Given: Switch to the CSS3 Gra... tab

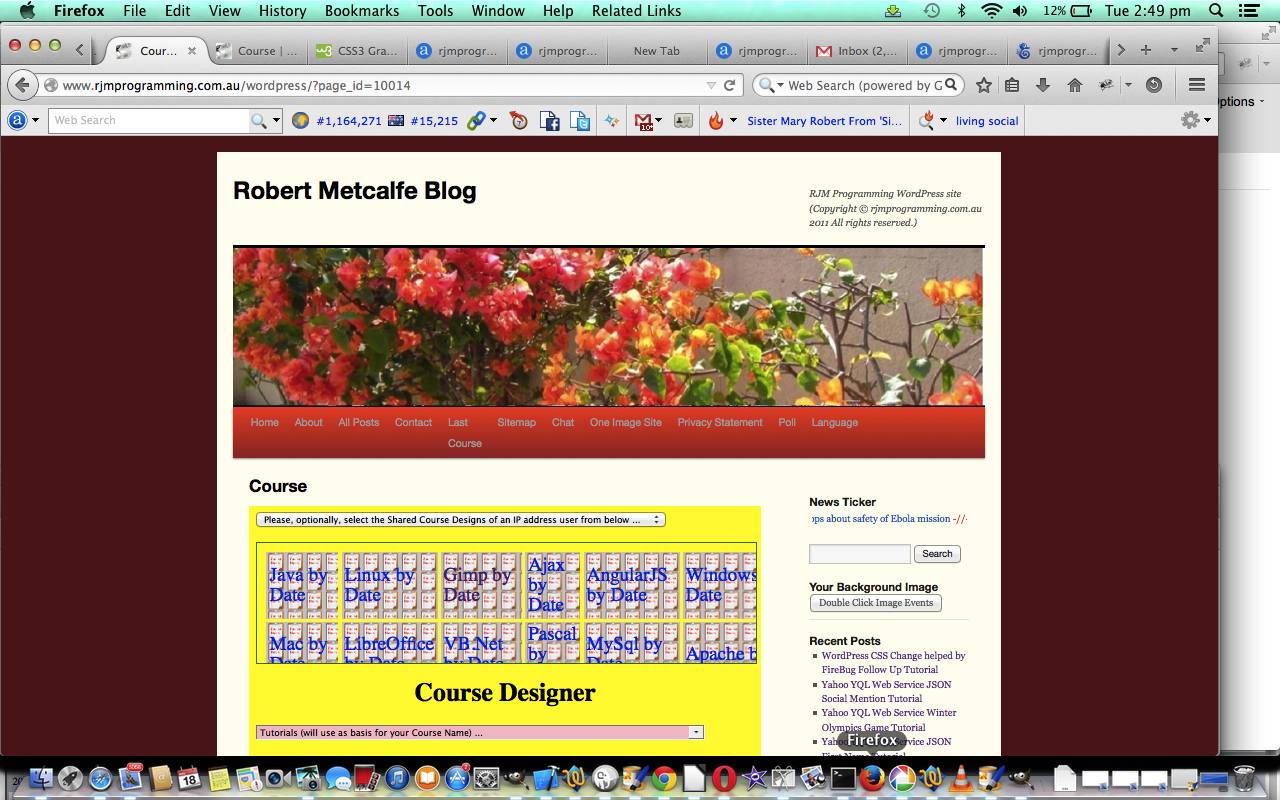Looking at the screenshot, I should tap(356, 50).
